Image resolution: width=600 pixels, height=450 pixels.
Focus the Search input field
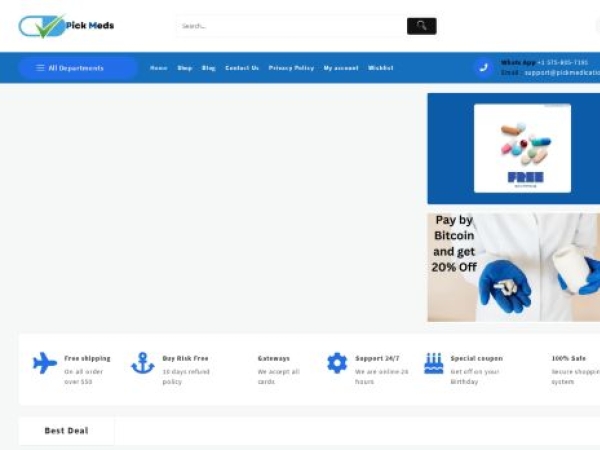(x=291, y=26)
